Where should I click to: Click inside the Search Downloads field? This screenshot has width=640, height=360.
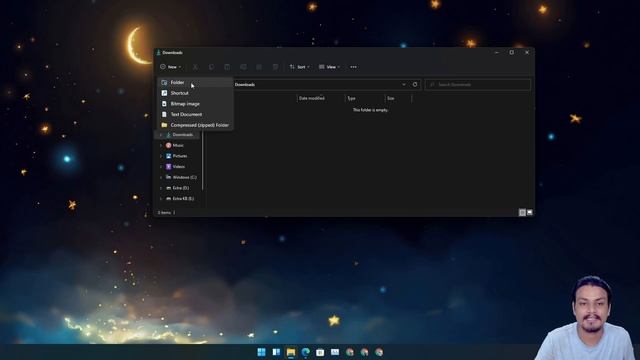tap(478, 84)
